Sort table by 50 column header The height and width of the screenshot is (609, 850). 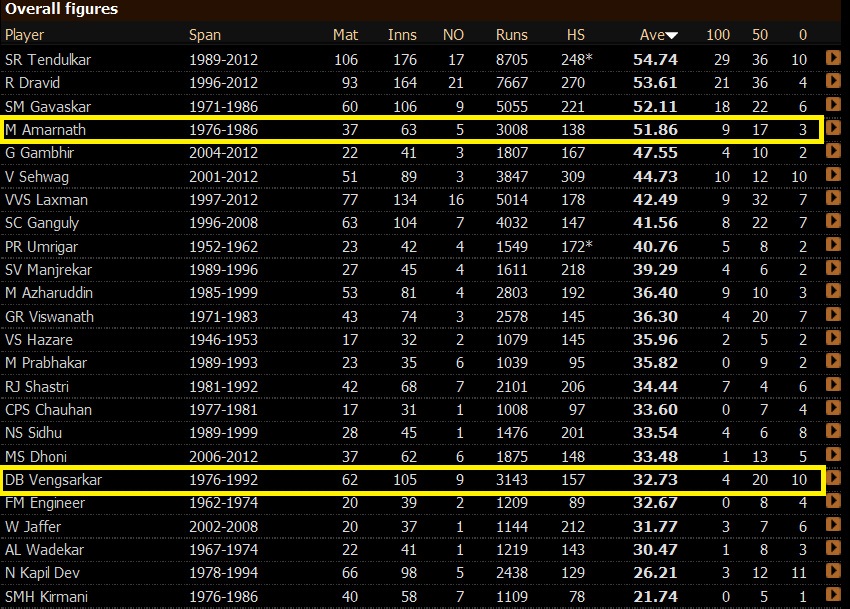tap(760, 35)
